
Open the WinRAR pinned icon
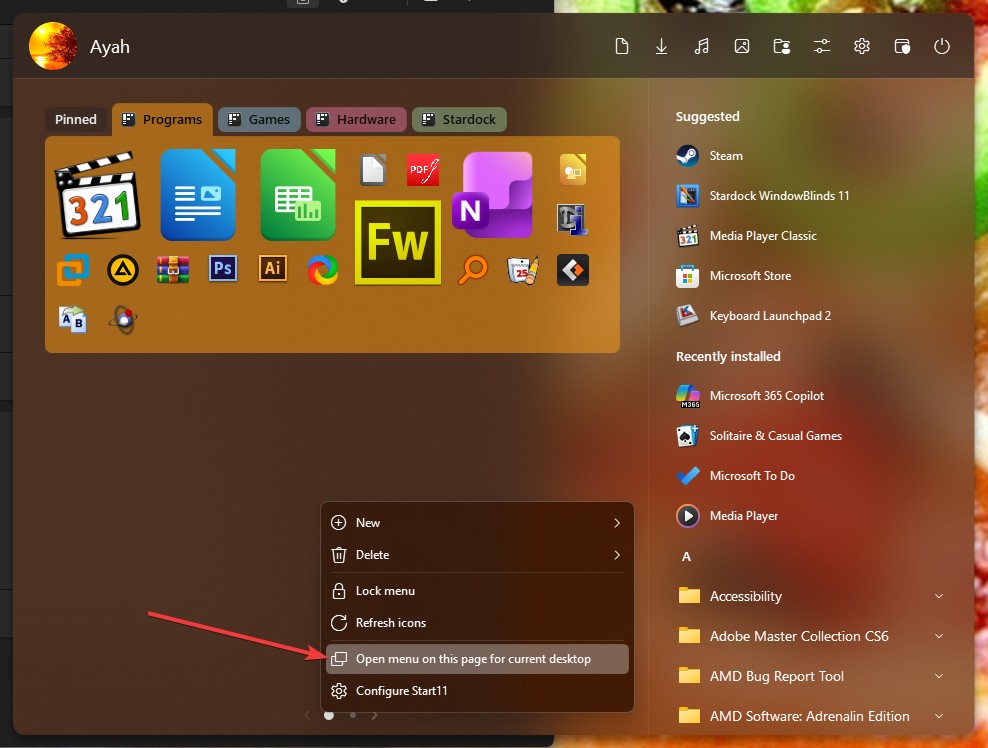tap(173, 269)
